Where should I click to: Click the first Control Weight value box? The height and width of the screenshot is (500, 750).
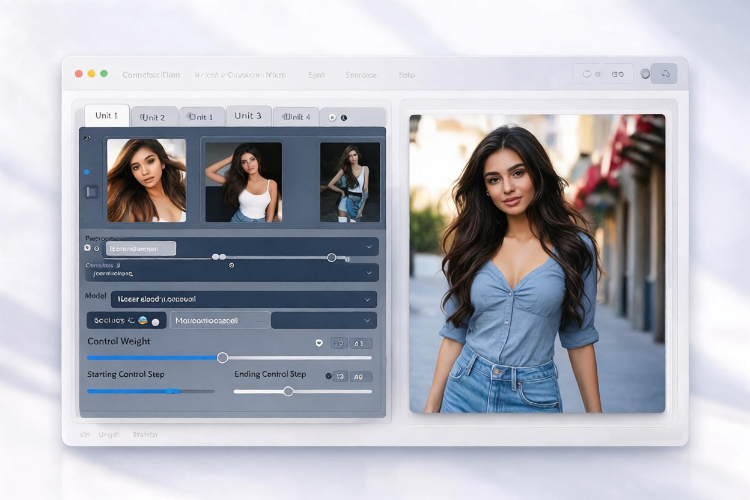(339, 343)
